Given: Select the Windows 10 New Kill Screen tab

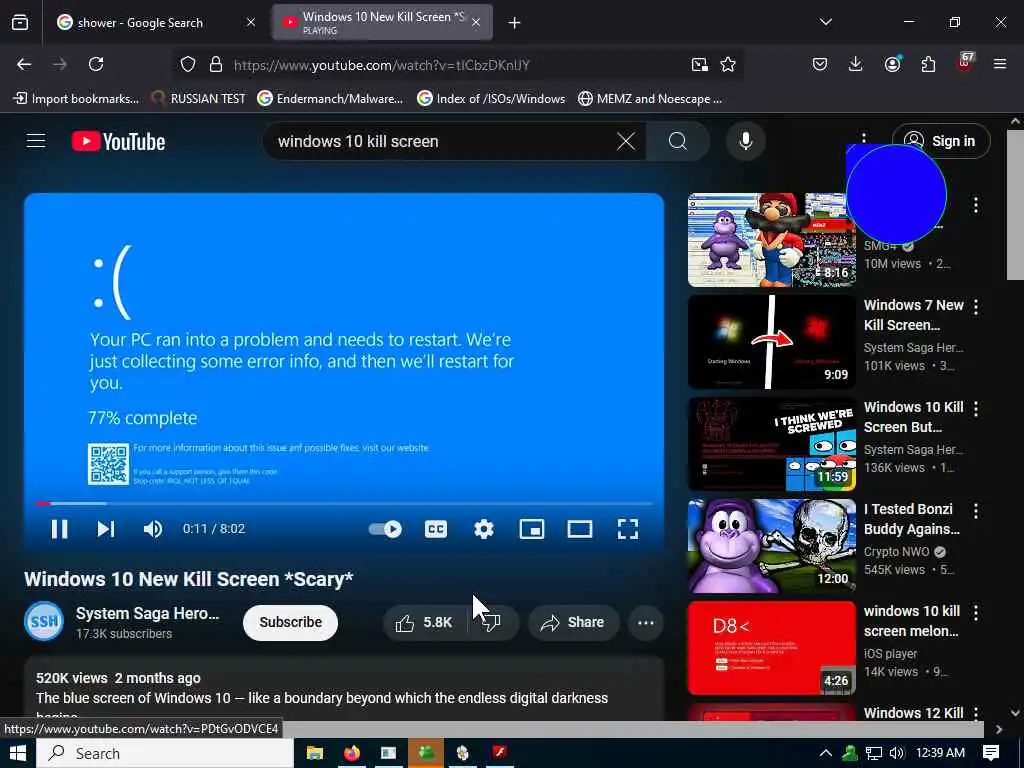Looking at the screenshot, I should coord(382,23).
